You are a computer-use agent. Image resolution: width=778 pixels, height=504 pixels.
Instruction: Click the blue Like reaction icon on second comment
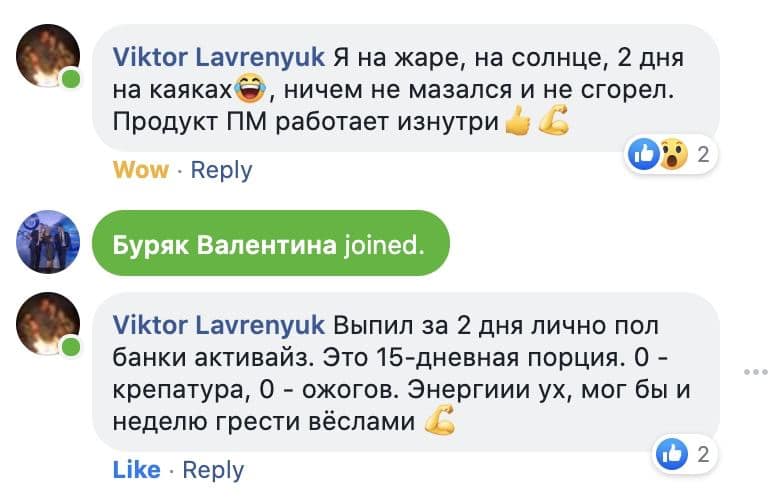click(671, 455)
